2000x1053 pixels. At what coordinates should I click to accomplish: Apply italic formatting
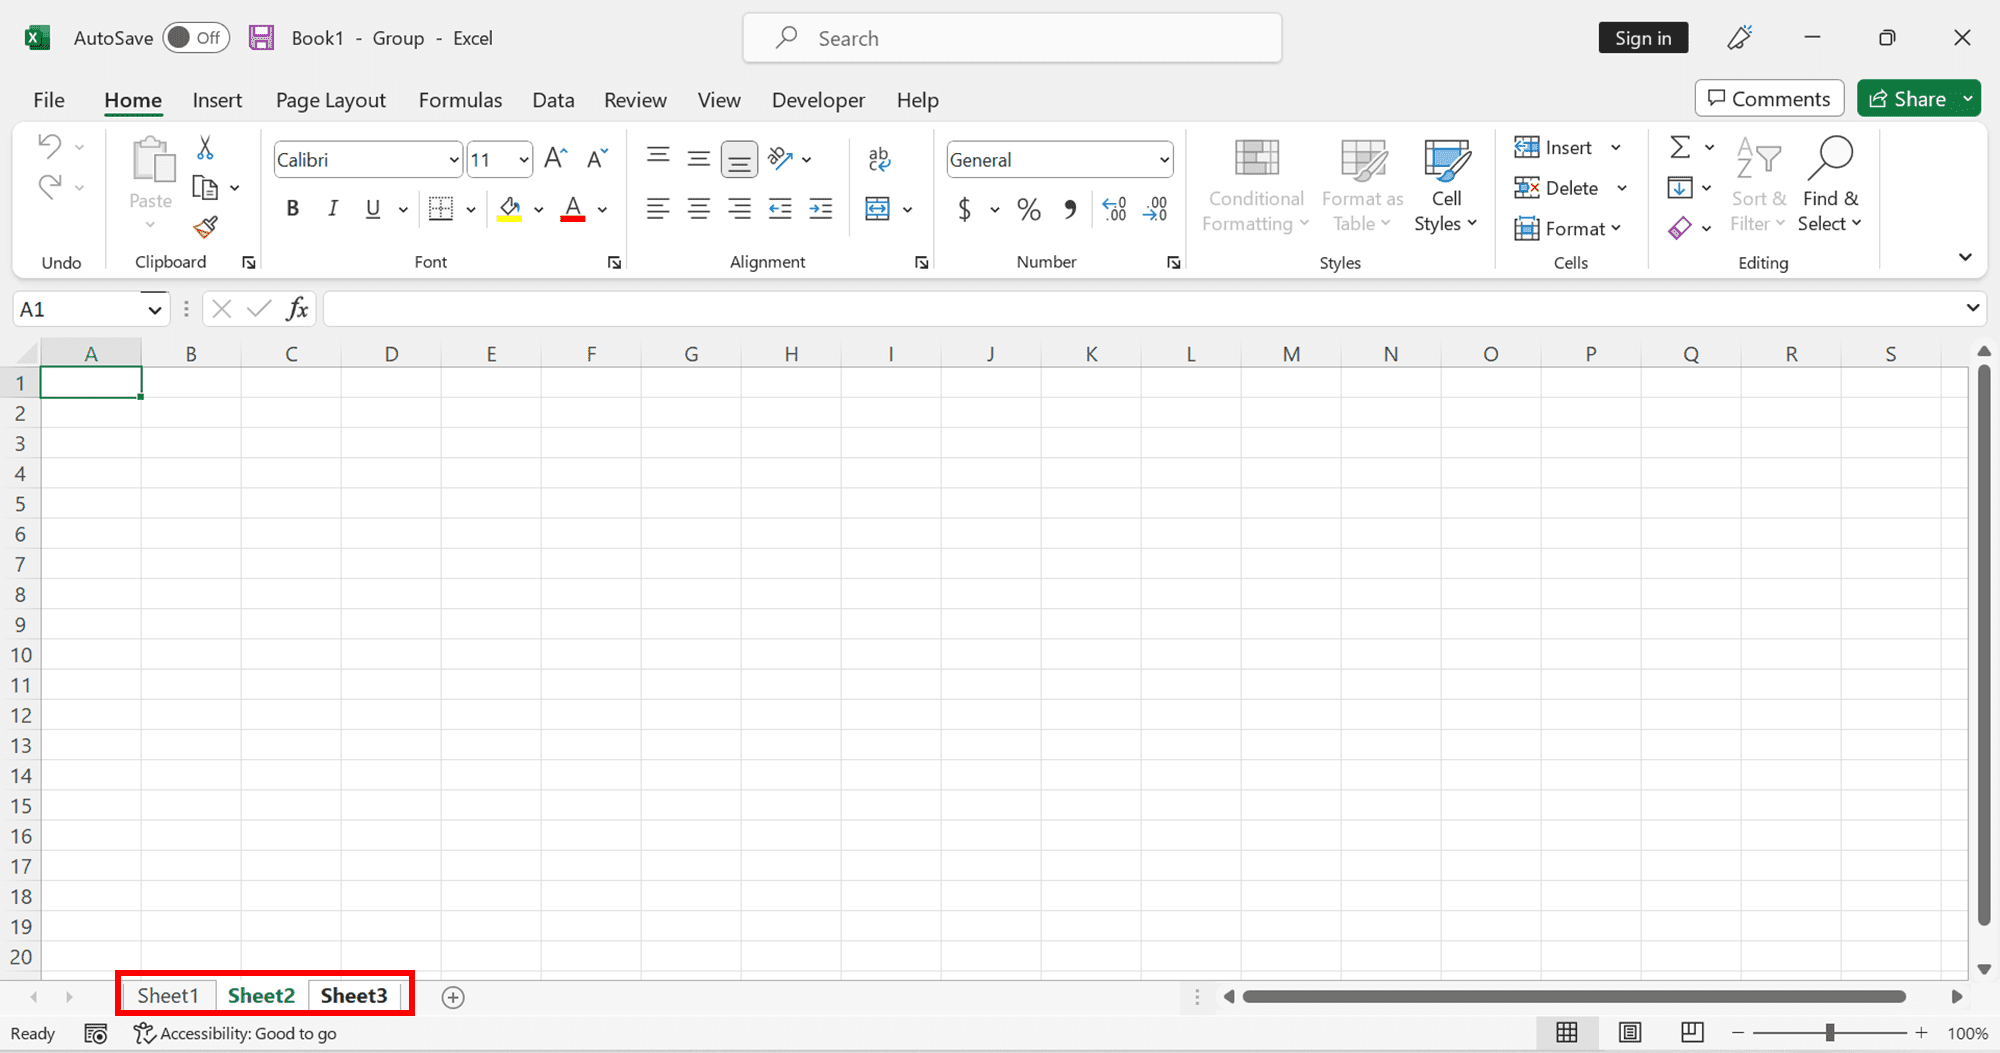pyautogui.click(x=332, y=208)
